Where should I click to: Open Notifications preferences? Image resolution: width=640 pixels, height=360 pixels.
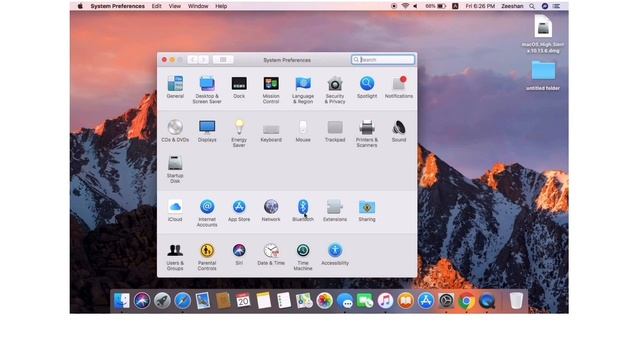tap(399, 87)
